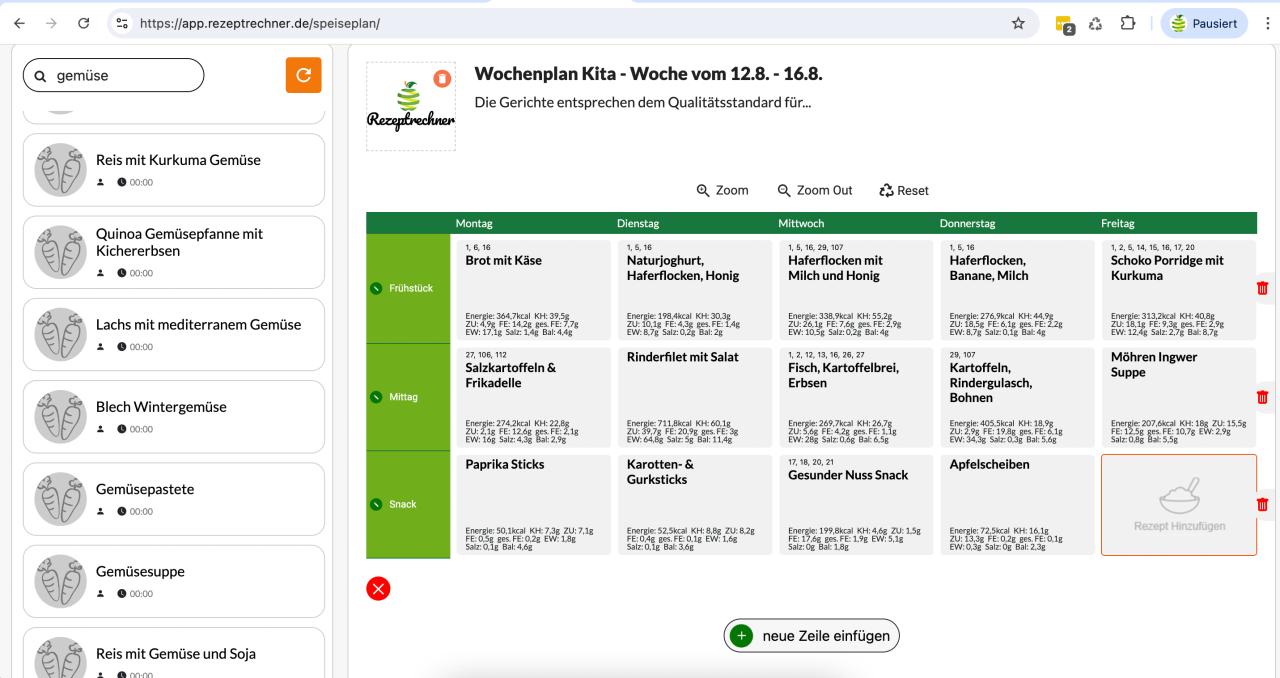Click the person icon on Blech Wintergemüse
The width and height of the screenshot is (1280, 678).
[x=99, y=428]
